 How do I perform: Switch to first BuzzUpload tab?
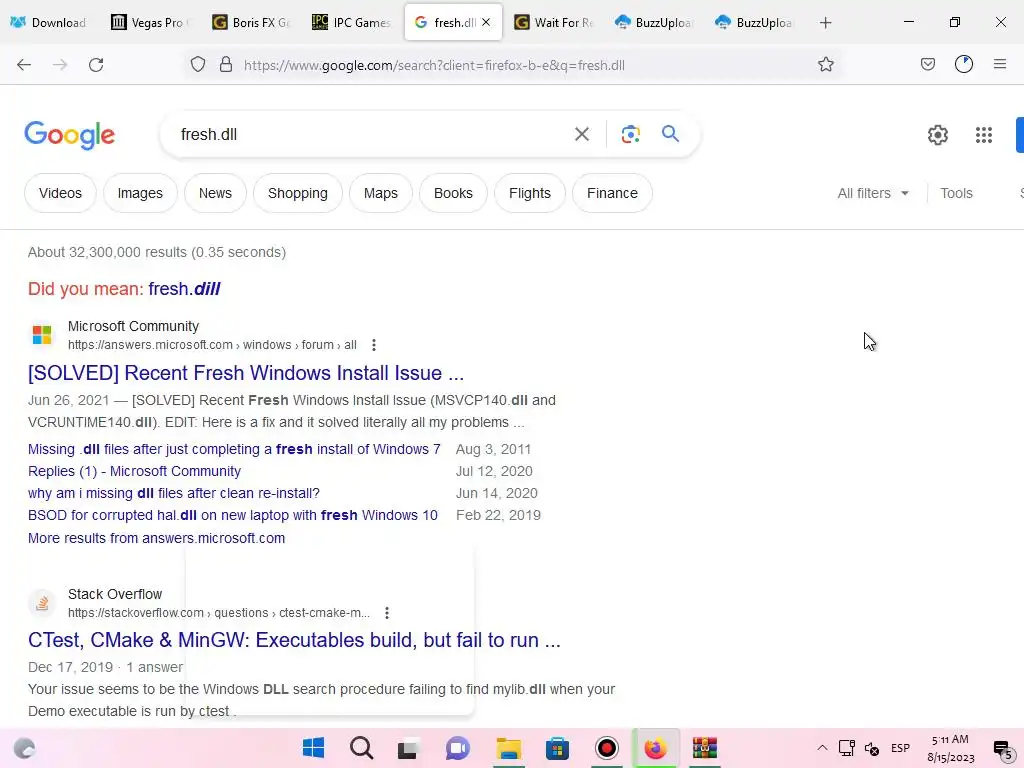click(654, 22)
